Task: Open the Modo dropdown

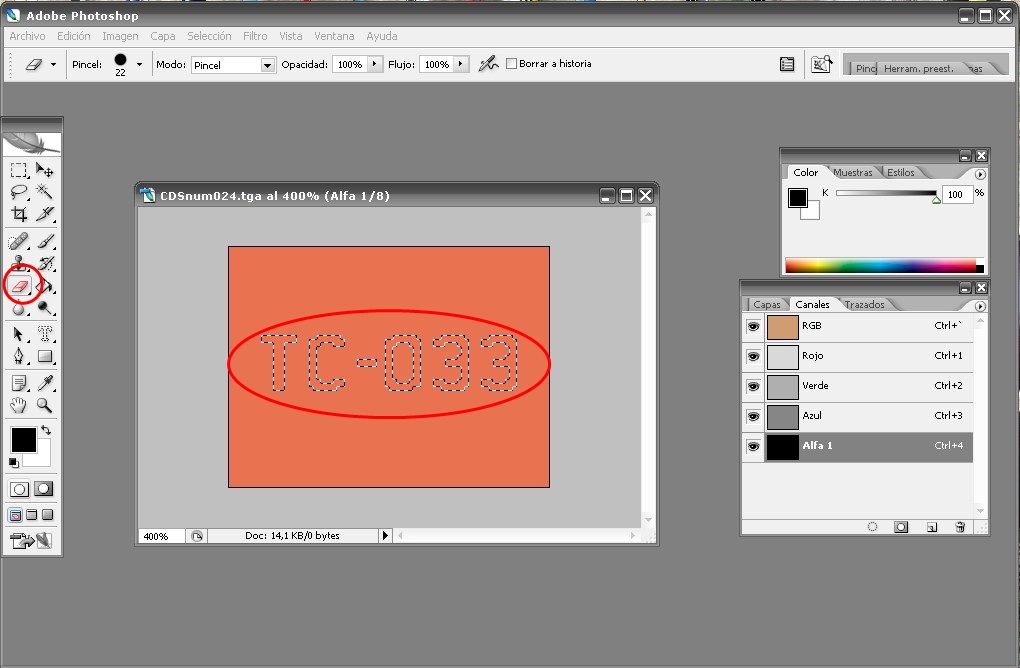Action: coord(234,65)
